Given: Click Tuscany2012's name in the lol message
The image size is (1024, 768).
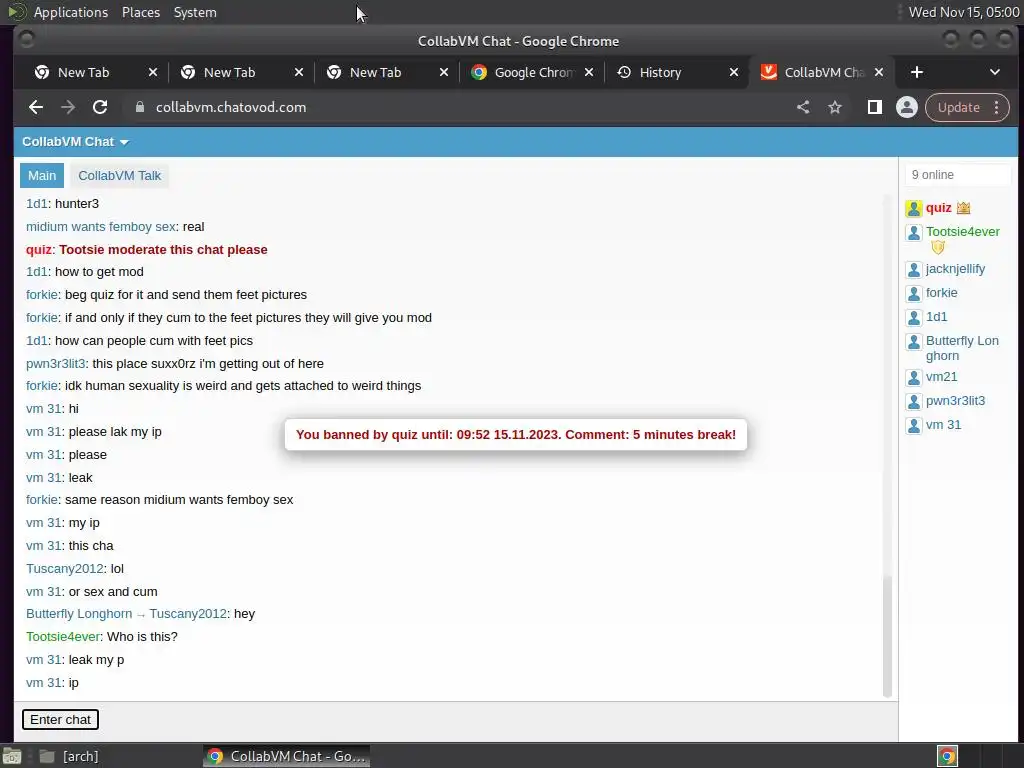Looking at the screenshot, I should coord(65,569).
